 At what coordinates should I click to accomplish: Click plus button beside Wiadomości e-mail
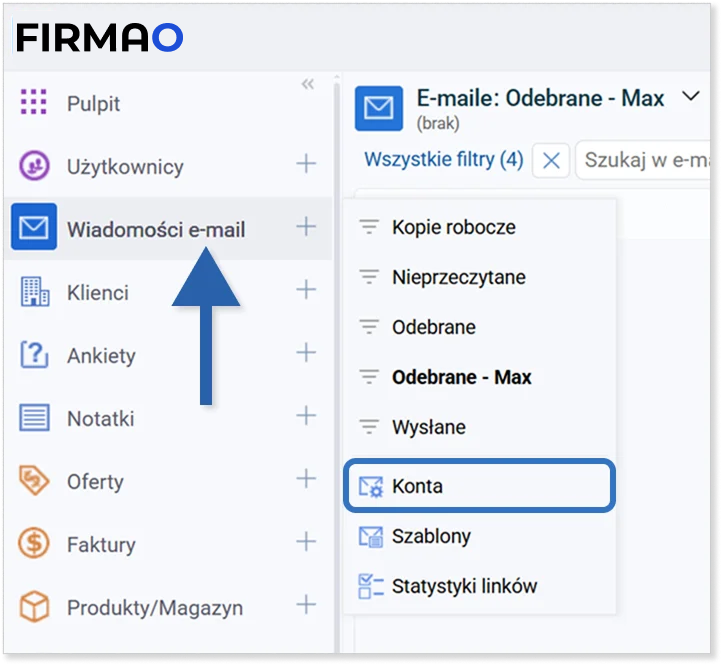coord(306,228)
